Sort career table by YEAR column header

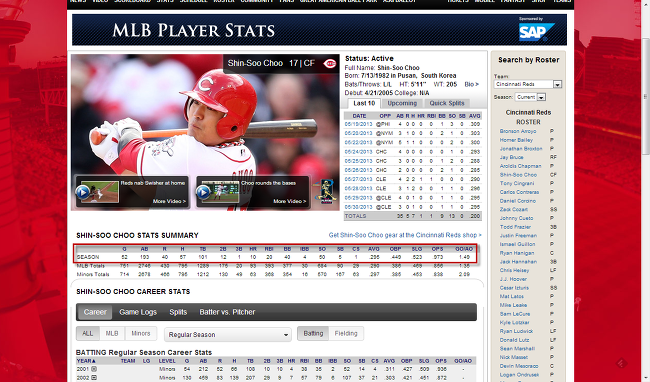[x=86, y=361]
